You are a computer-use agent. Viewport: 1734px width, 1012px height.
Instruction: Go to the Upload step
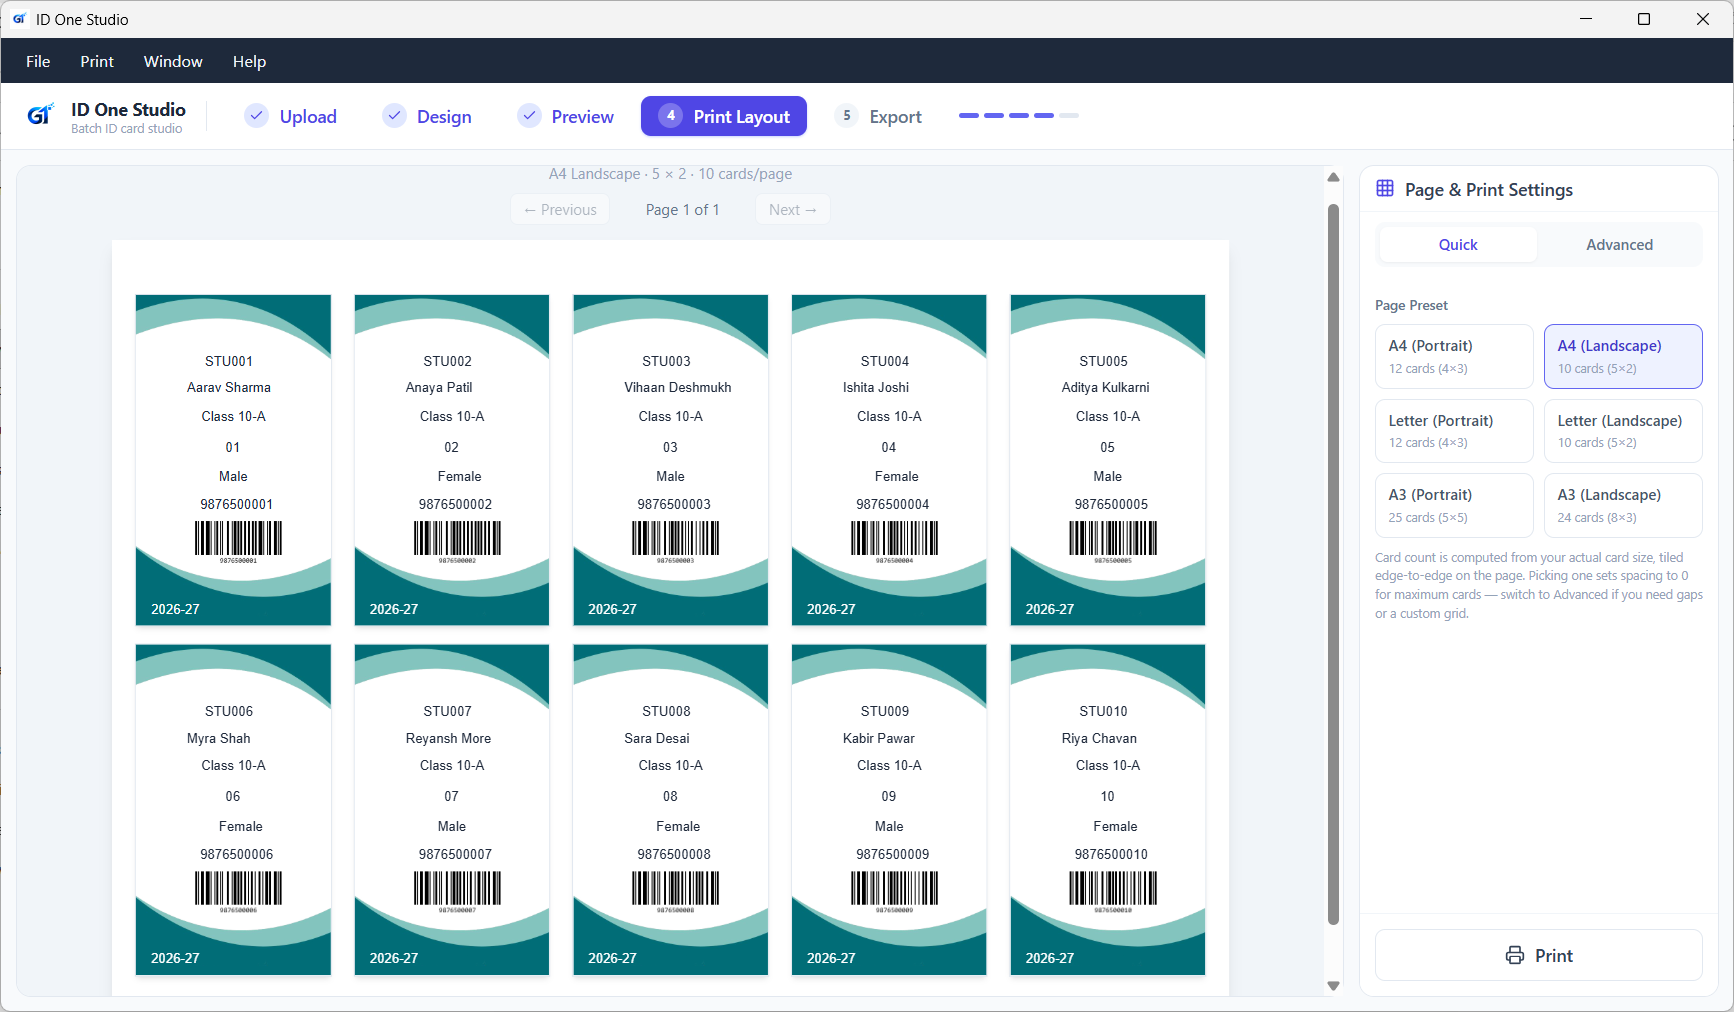tap(291, 116)
